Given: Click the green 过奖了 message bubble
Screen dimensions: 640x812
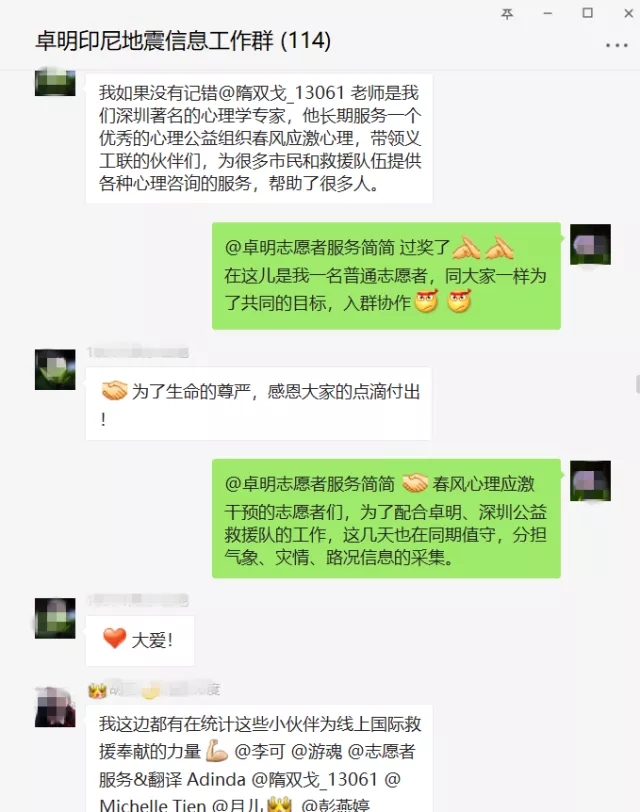Looking at the screenshot, I should coord(386,276).
